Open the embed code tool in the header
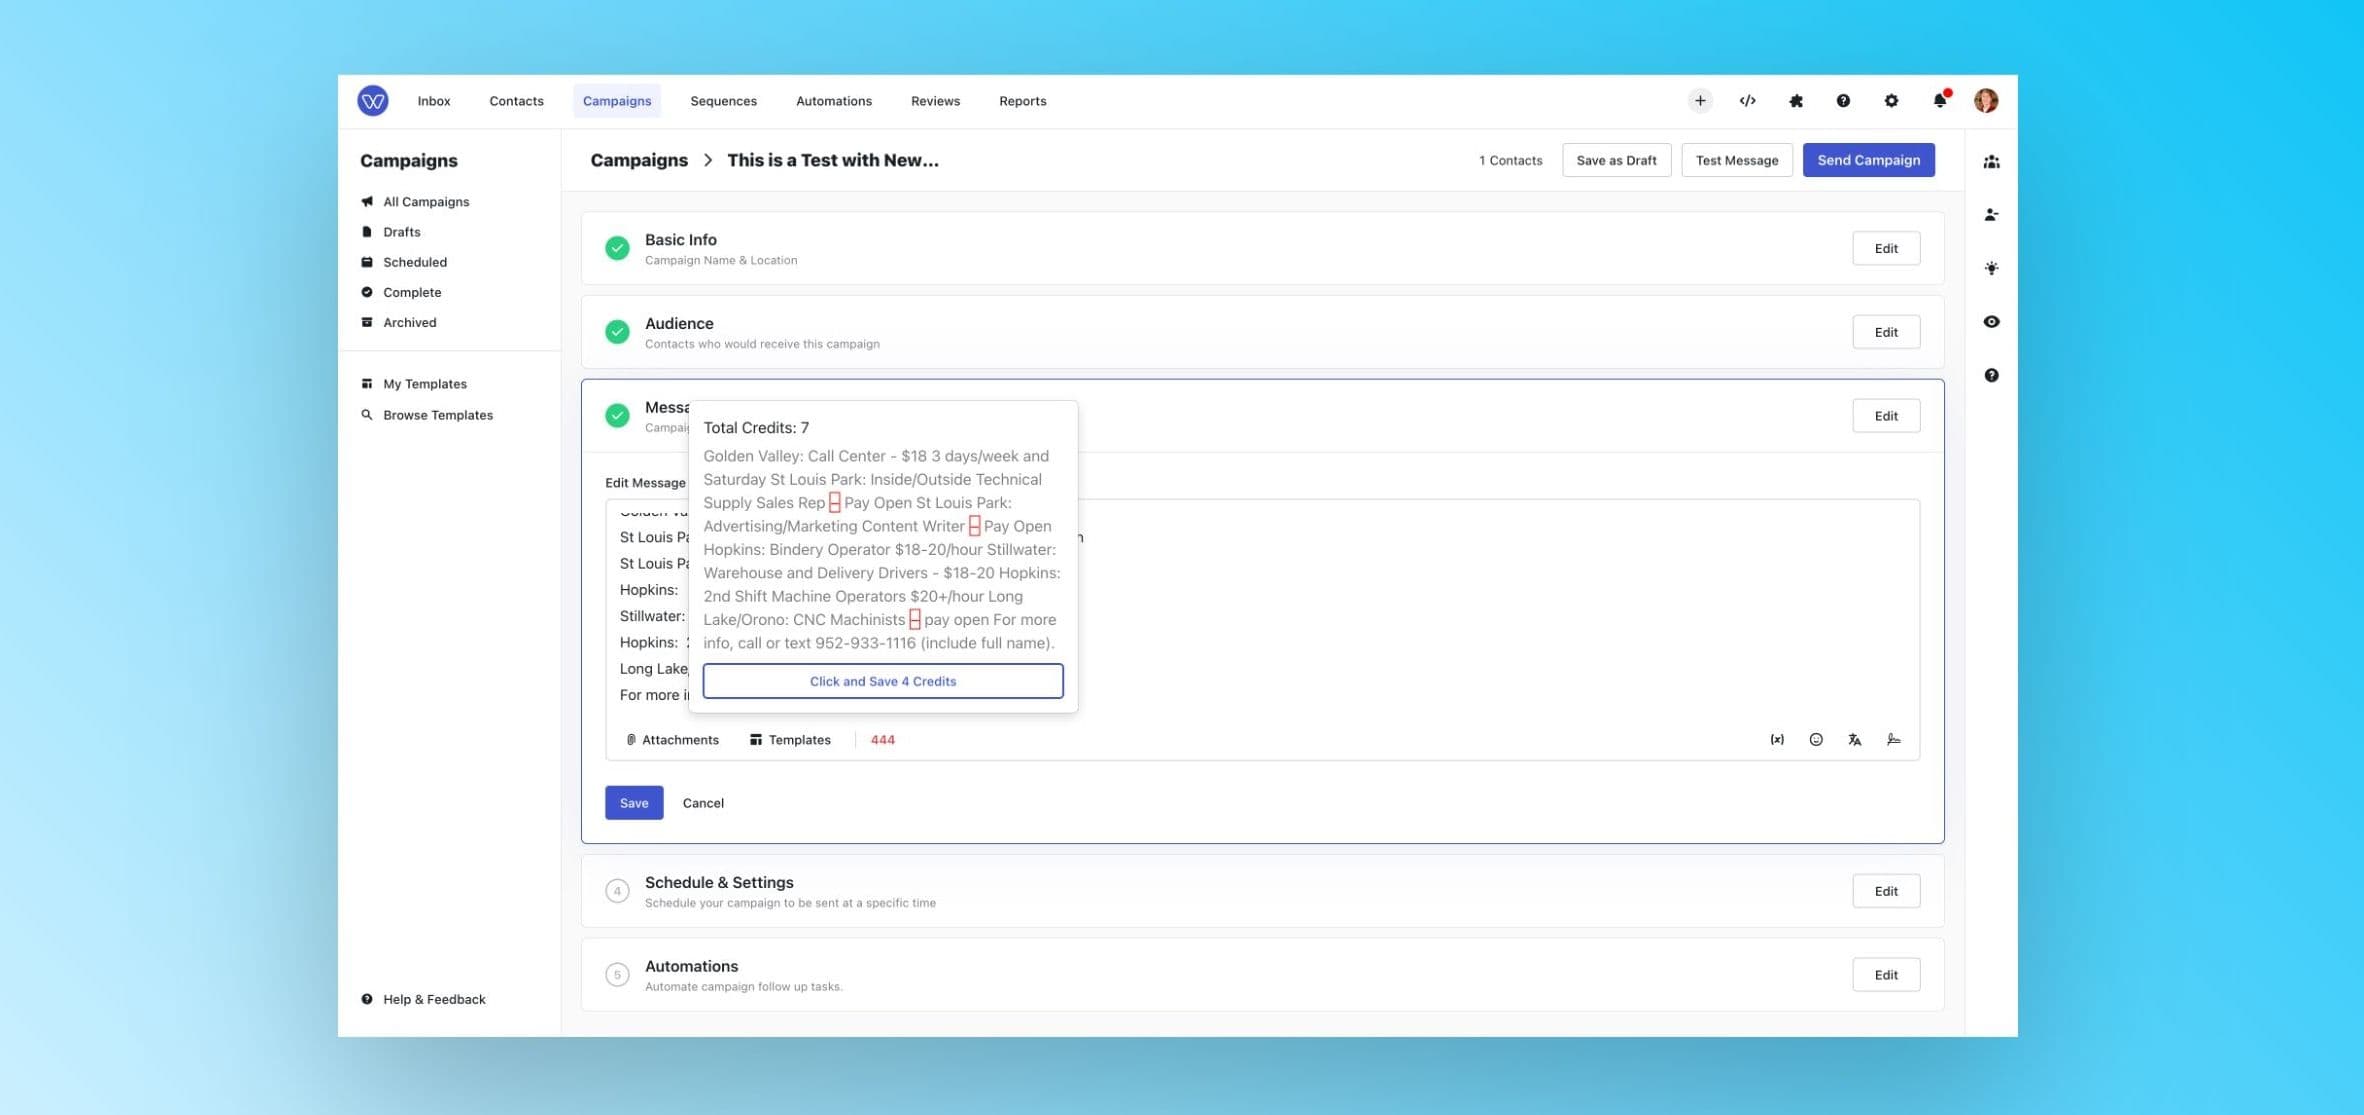2364x1115 pixels. (x=1748, y=100)
